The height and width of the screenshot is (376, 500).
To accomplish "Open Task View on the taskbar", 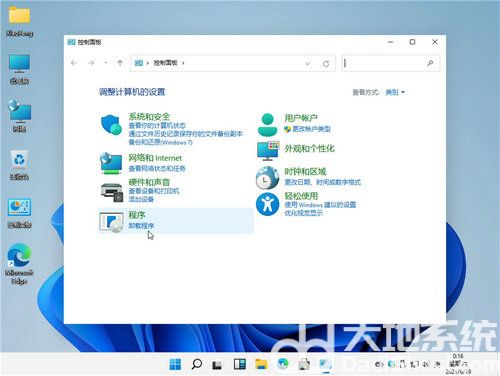I will tap(217, 365).
